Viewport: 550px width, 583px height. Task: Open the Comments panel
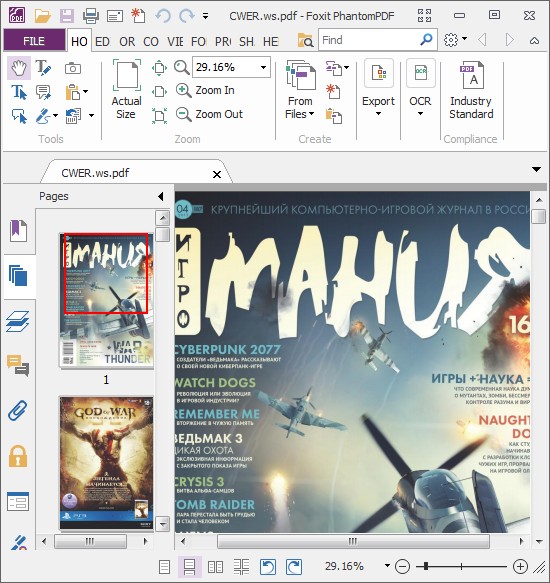[x=17, y=365]
